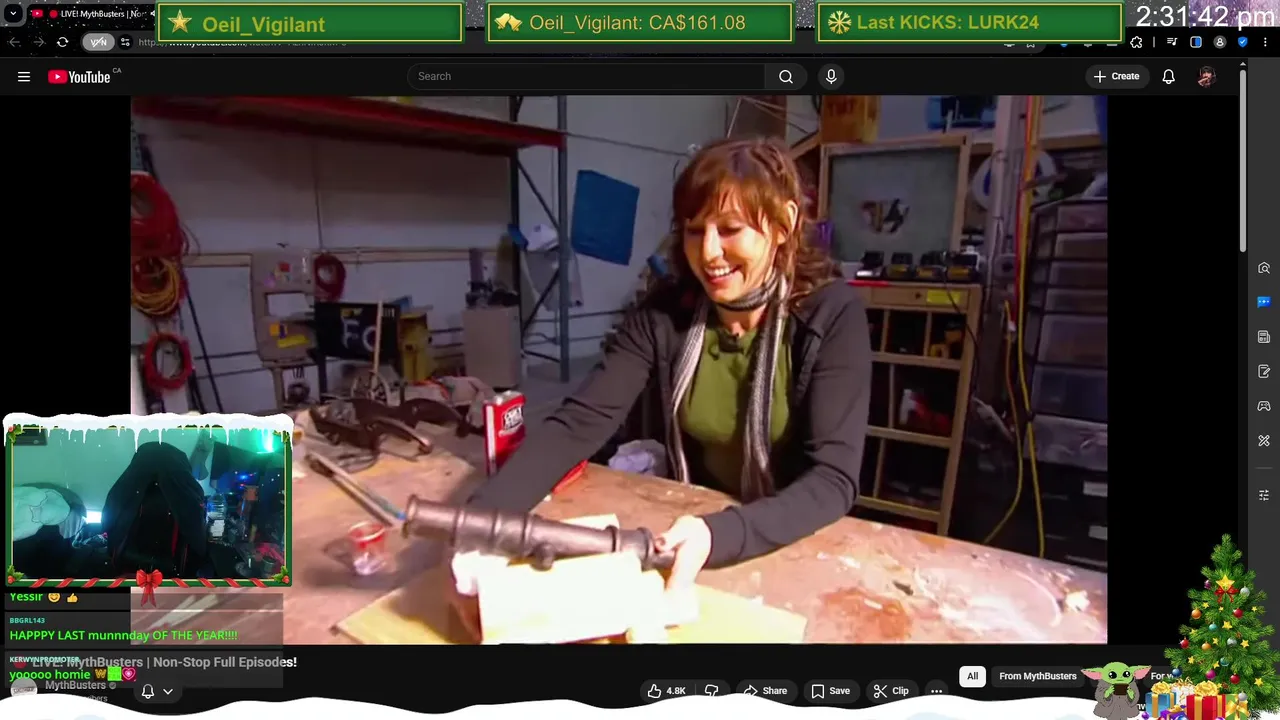Go forward using the browser forward arrow
Viewport: 1280px width, 720px height.
(x=38, y=42)
